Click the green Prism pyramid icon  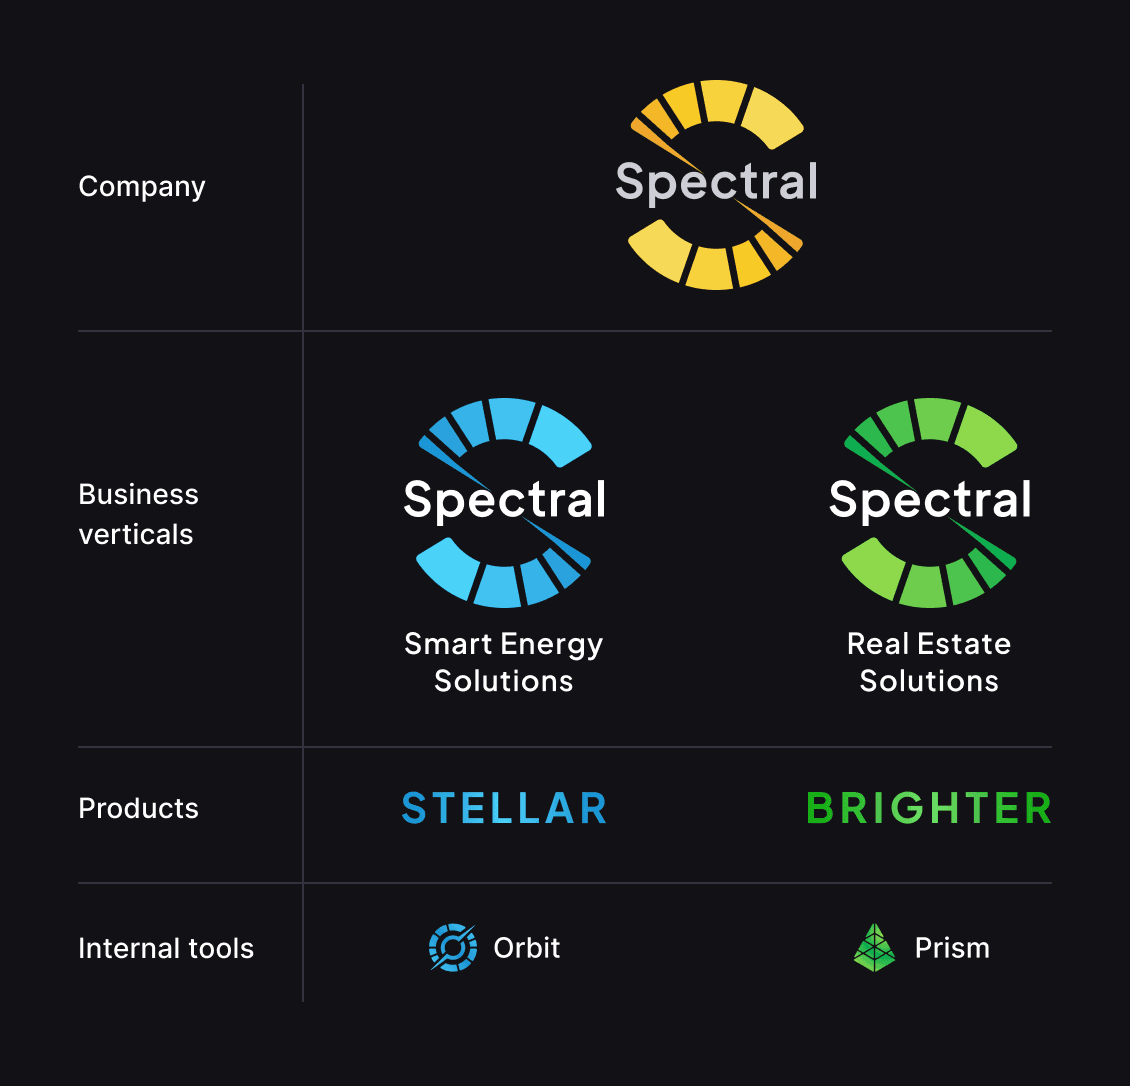click(874, 948)
